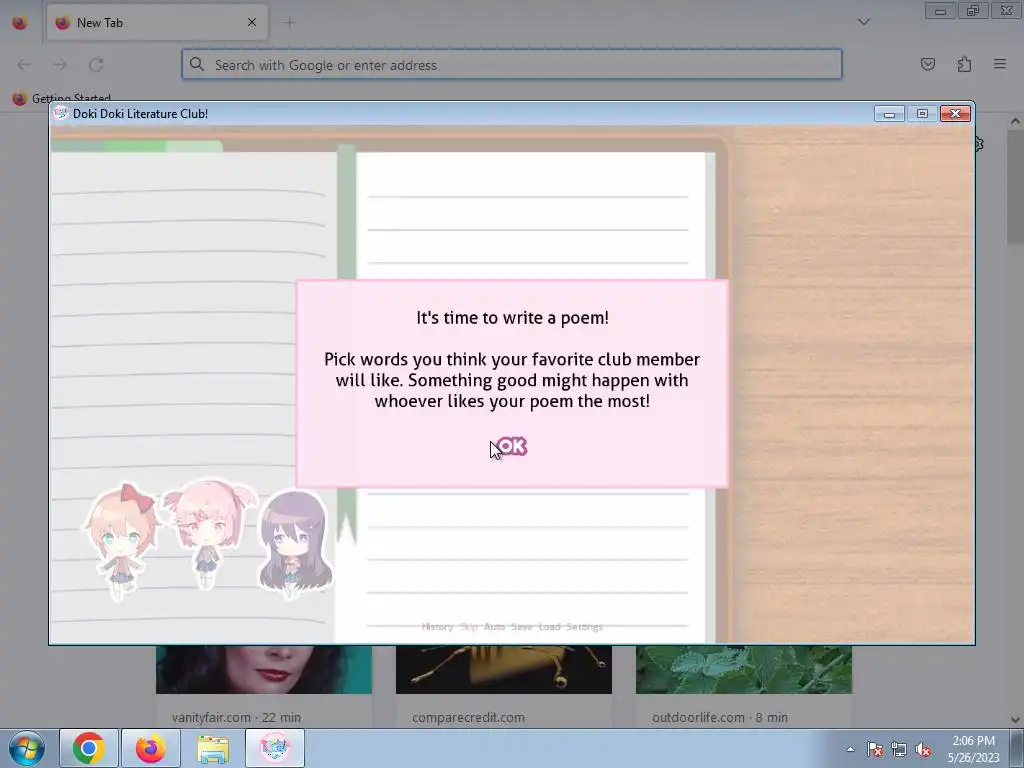Click the Firefox page vertical scrollbar
The image size is (1024, 768).
pyautogui.click(x=1015, y=186)
